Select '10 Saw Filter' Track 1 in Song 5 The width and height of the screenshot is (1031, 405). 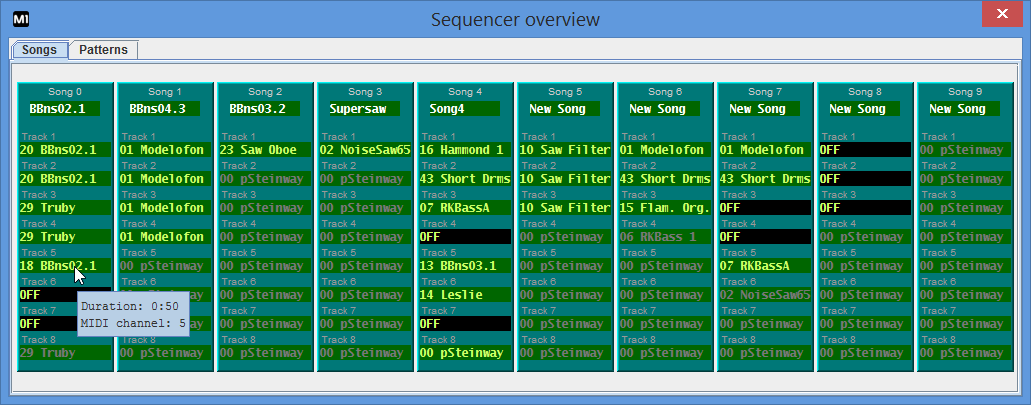click(x=565, y=150)
